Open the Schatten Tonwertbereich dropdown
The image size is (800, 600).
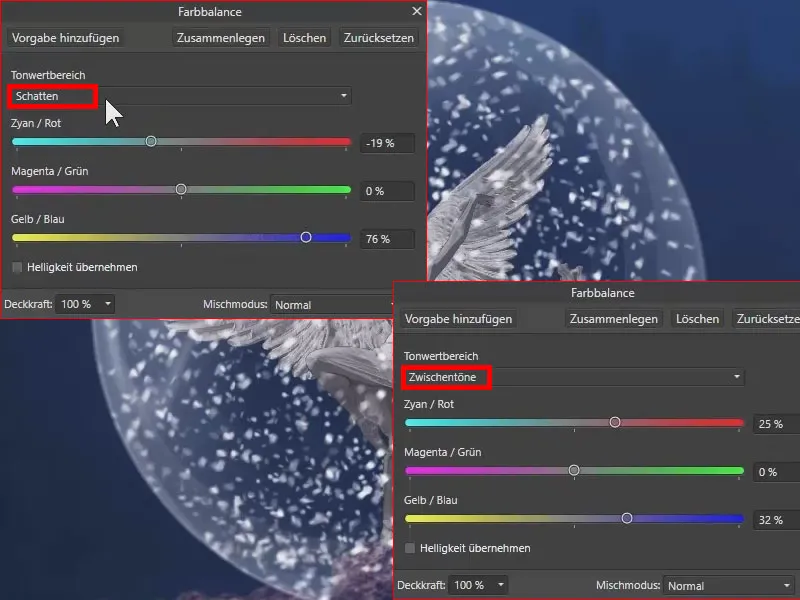pyautogui.click(x=181, y=96)
